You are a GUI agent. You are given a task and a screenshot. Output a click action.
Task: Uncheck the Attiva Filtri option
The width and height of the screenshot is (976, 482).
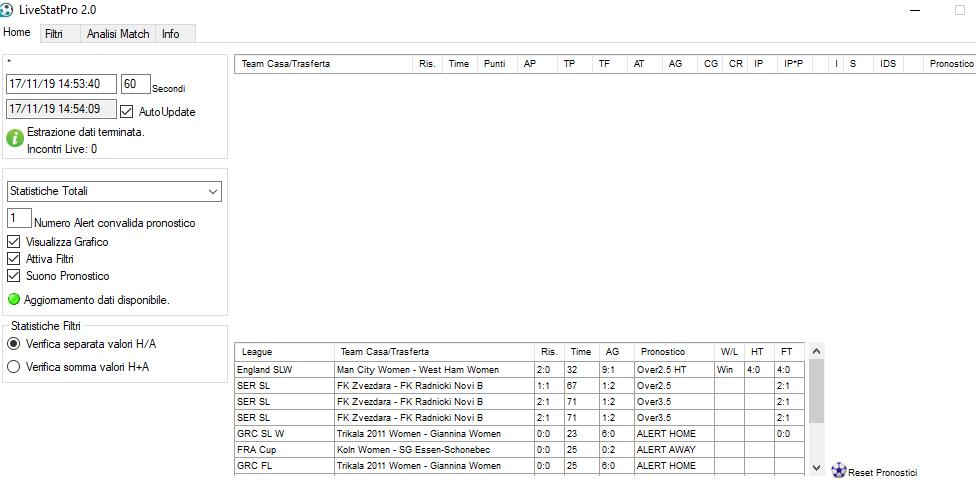click(14, 259)
